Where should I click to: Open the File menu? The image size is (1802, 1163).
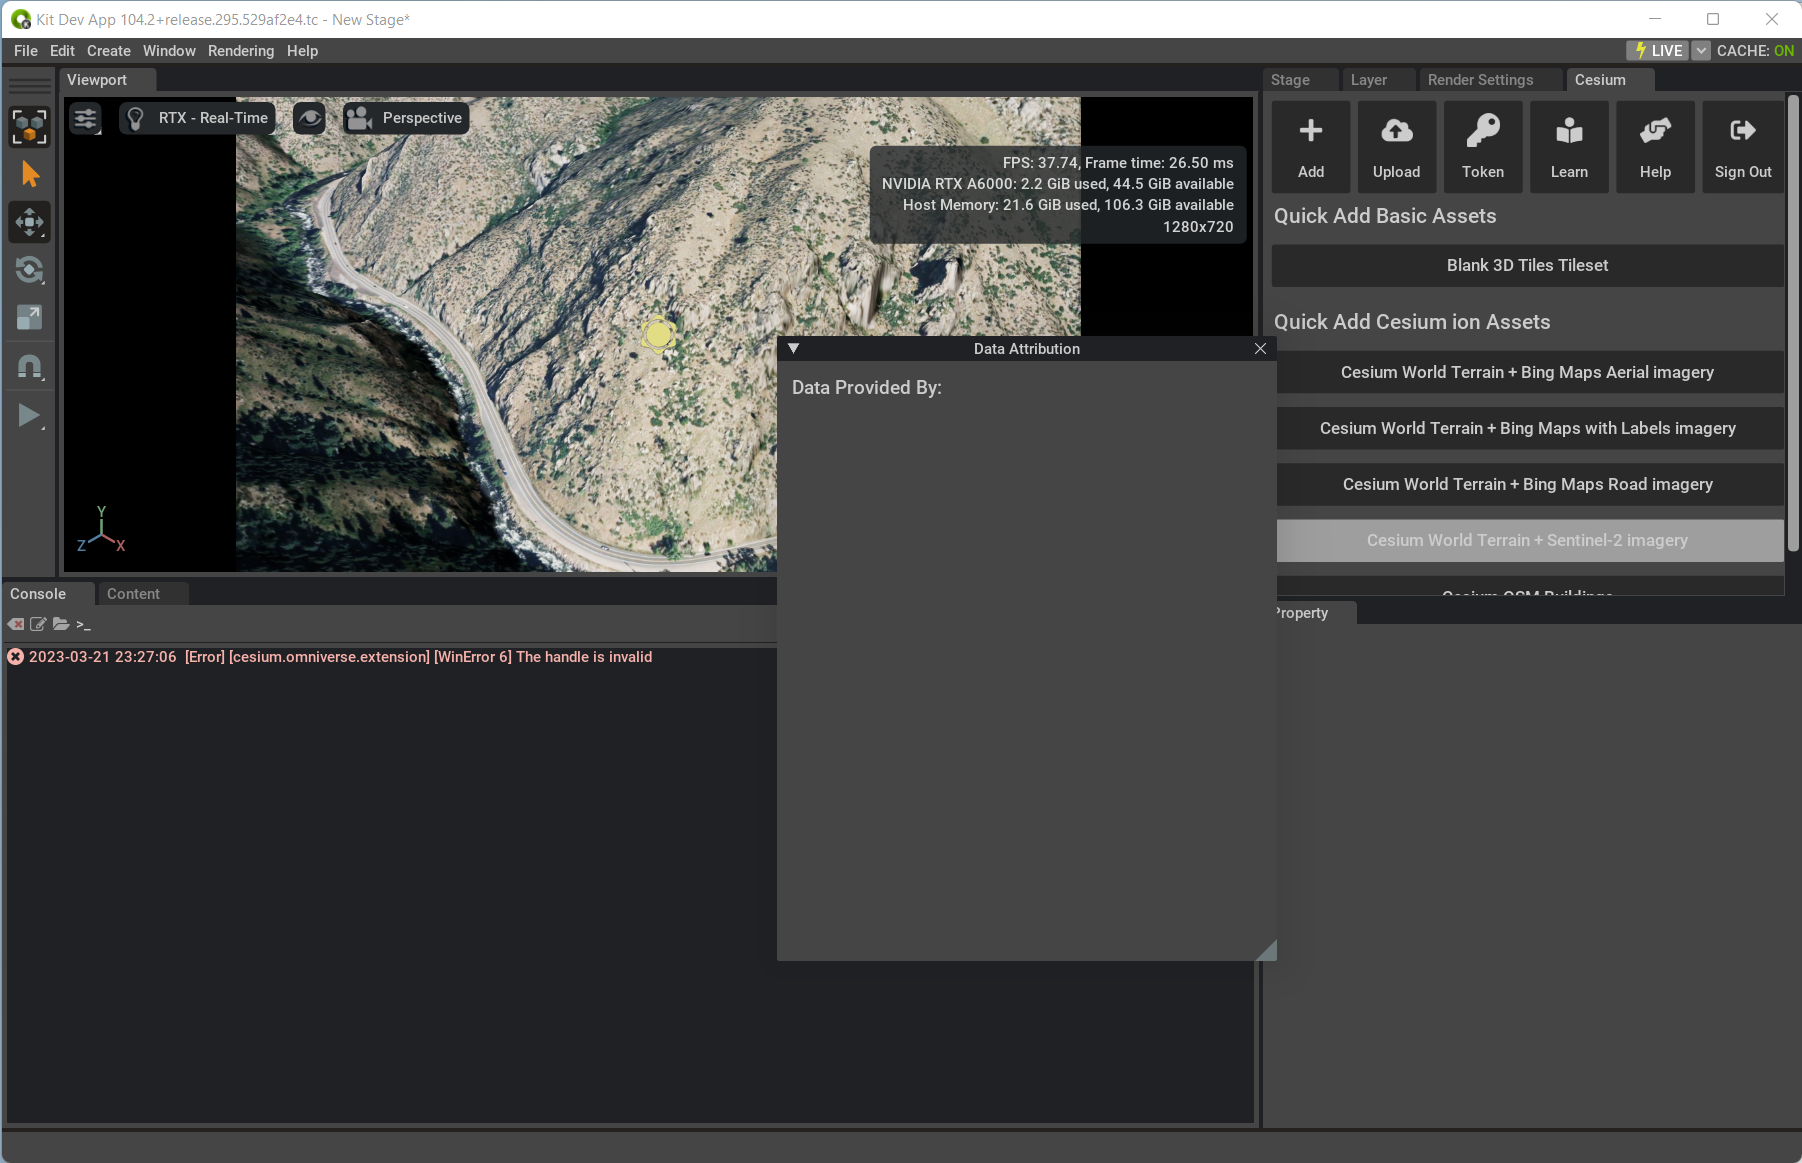pos(26,51)
